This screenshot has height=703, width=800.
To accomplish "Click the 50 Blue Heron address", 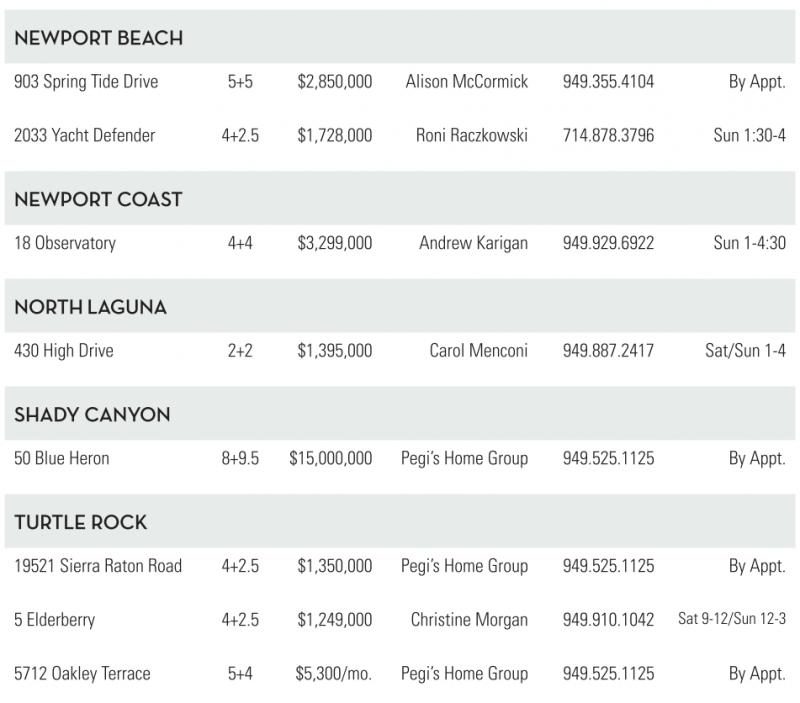I will point(62,459).
